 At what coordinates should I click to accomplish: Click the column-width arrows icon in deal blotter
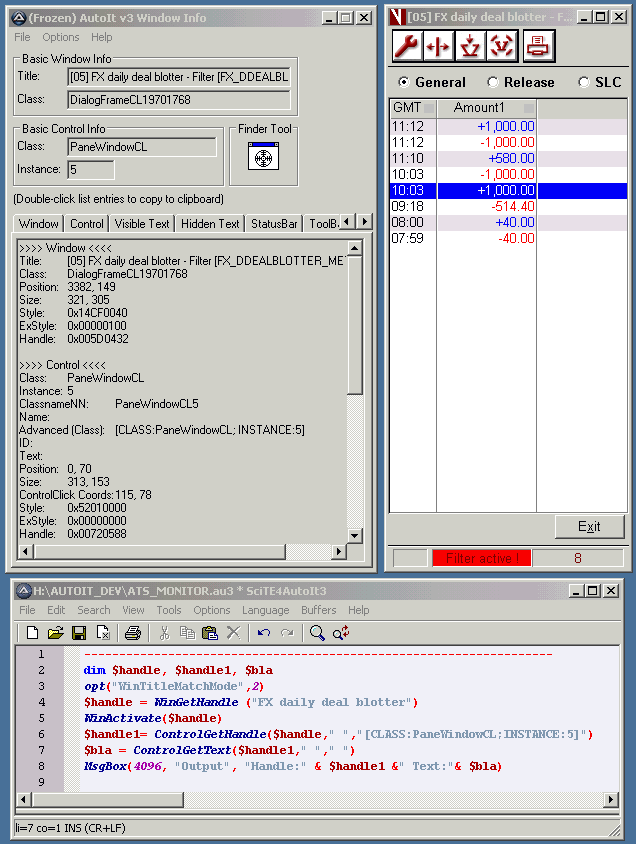pyautogui.click(x=438, y=46)
